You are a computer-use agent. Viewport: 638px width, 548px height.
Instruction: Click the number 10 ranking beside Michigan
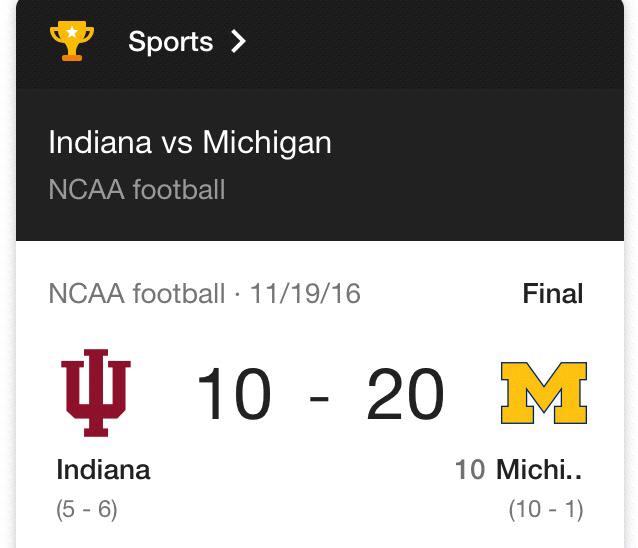click(470, 470)
